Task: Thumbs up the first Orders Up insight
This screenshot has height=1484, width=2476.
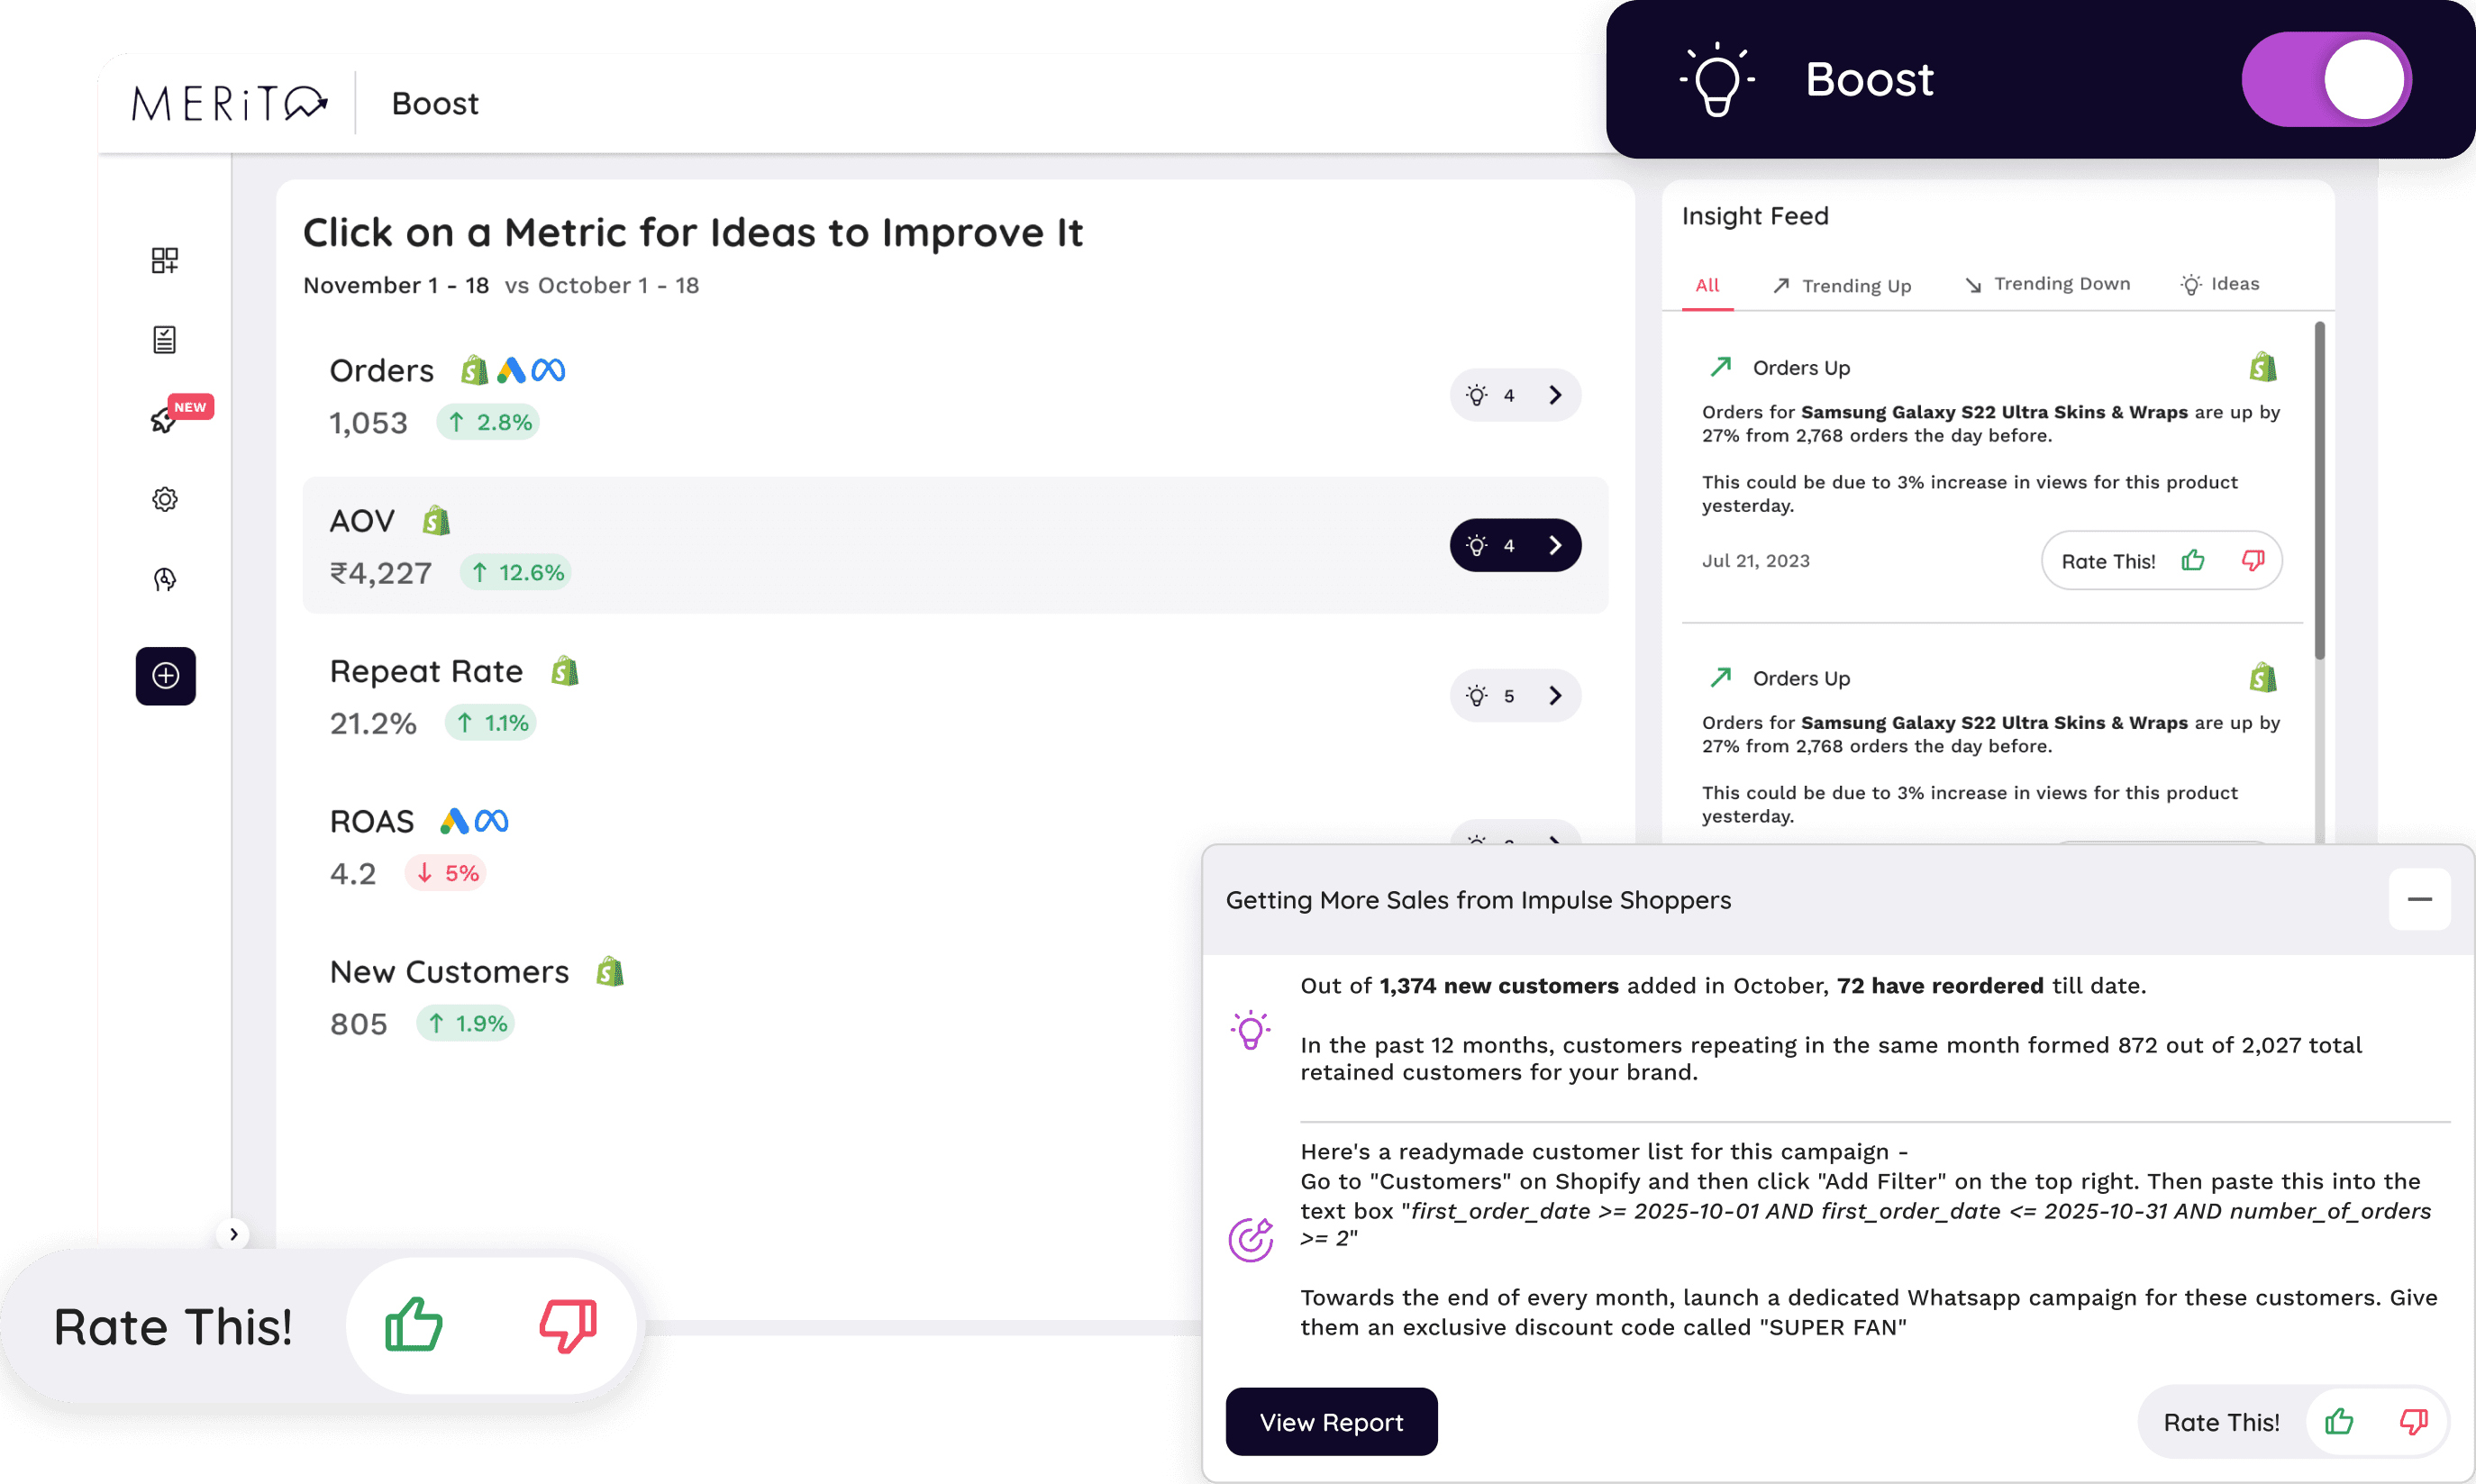Action: (x=2193, y=560)
